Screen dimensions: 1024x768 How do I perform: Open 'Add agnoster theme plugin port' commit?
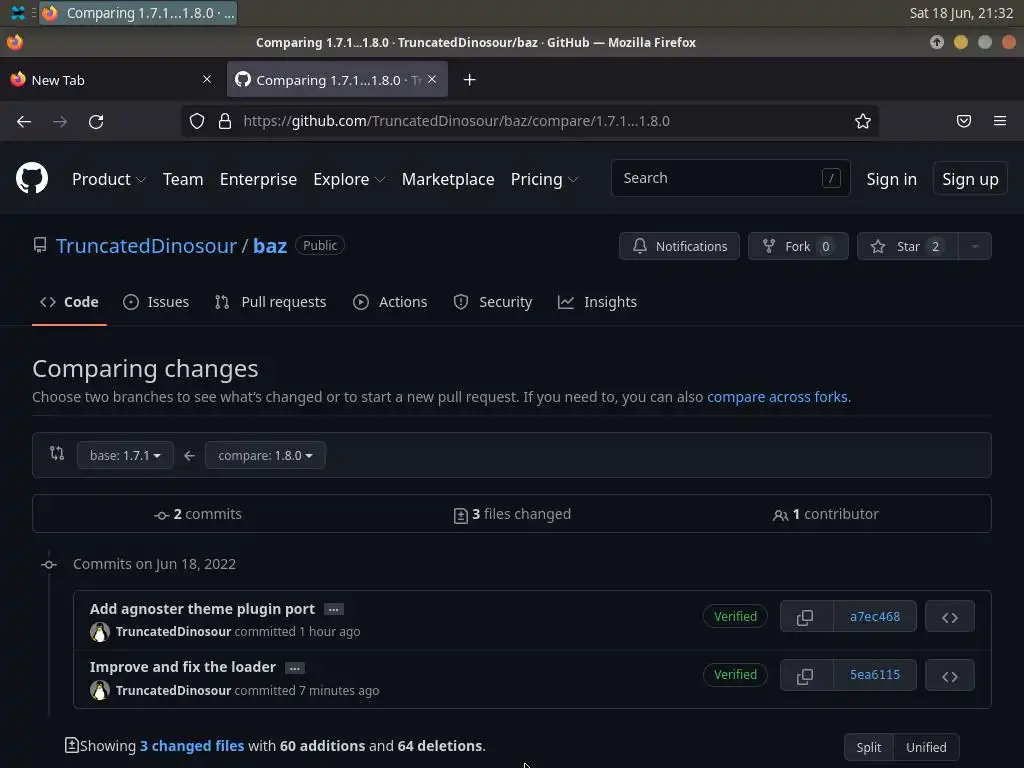[202, 609]
